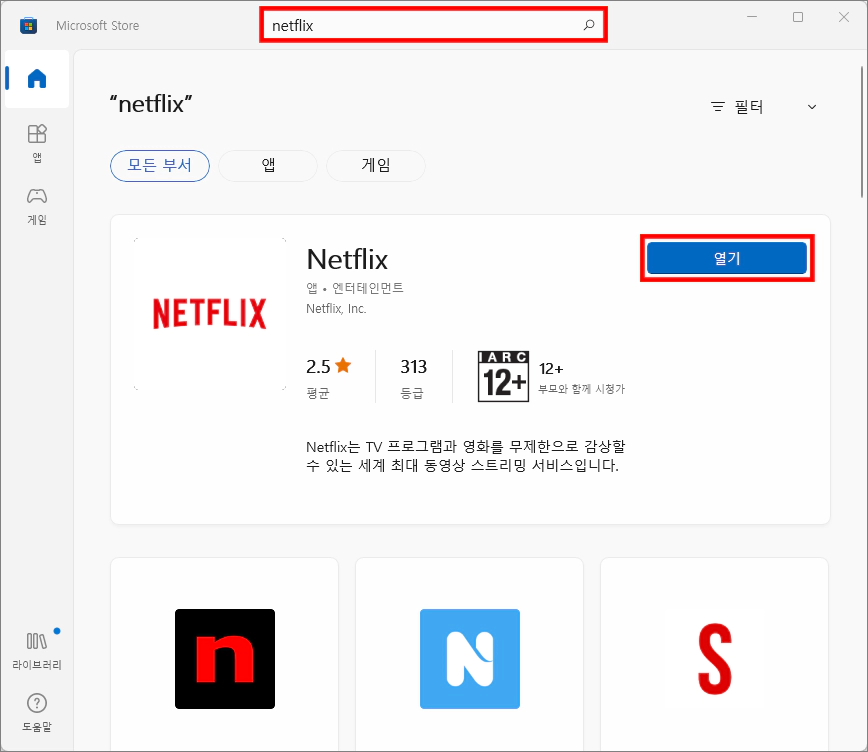
Task: Click the search magnifier icon
Action: [x=589, y=25]
